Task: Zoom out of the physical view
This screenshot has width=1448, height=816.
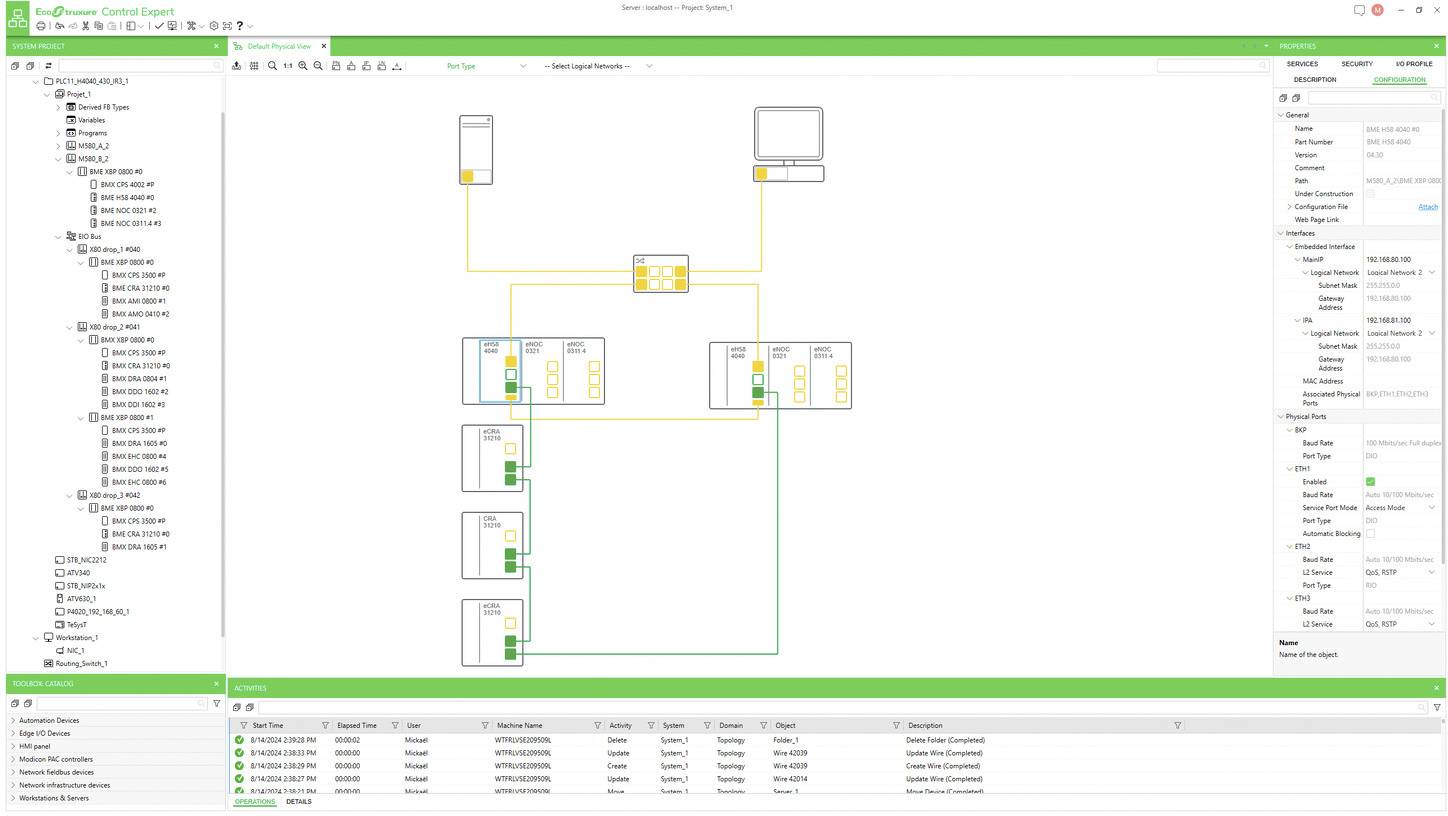Action: (318, 66)
